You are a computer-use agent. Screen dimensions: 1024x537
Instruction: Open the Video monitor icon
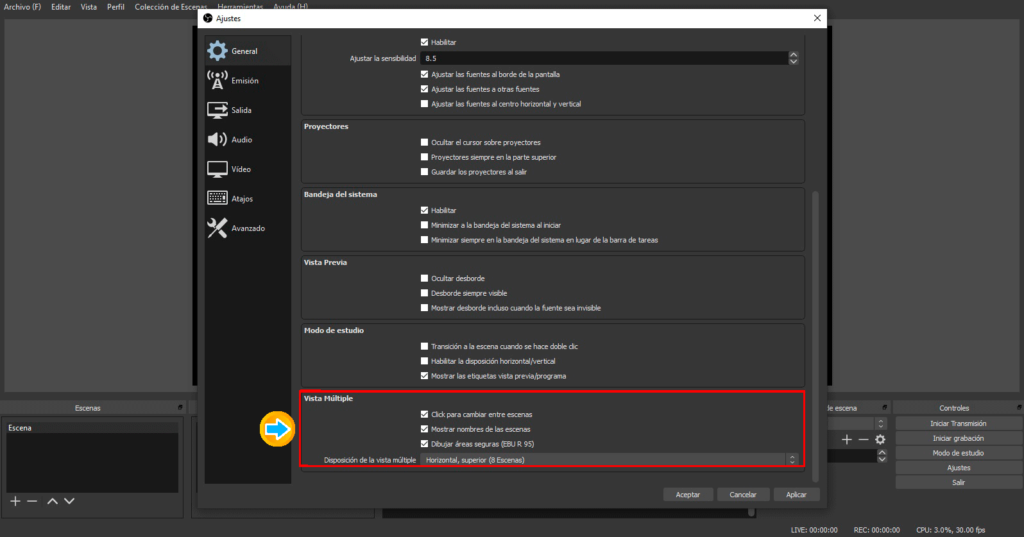pyautogui.click(x=217, y=169)
